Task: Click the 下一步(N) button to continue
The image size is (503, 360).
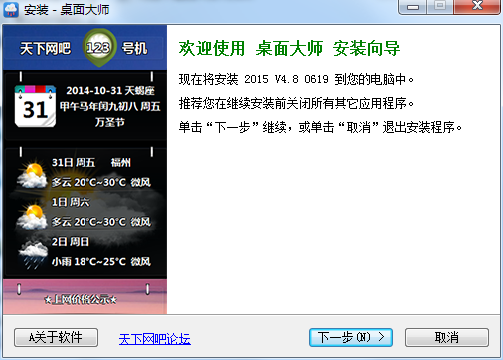Action: point(351,337)
